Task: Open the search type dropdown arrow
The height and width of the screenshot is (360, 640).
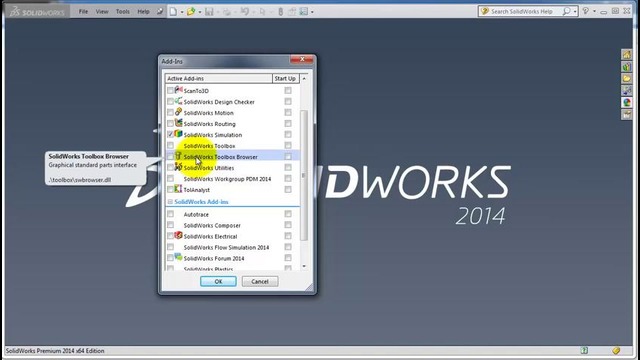Action: pyautogui.click(x=575, y=11)
